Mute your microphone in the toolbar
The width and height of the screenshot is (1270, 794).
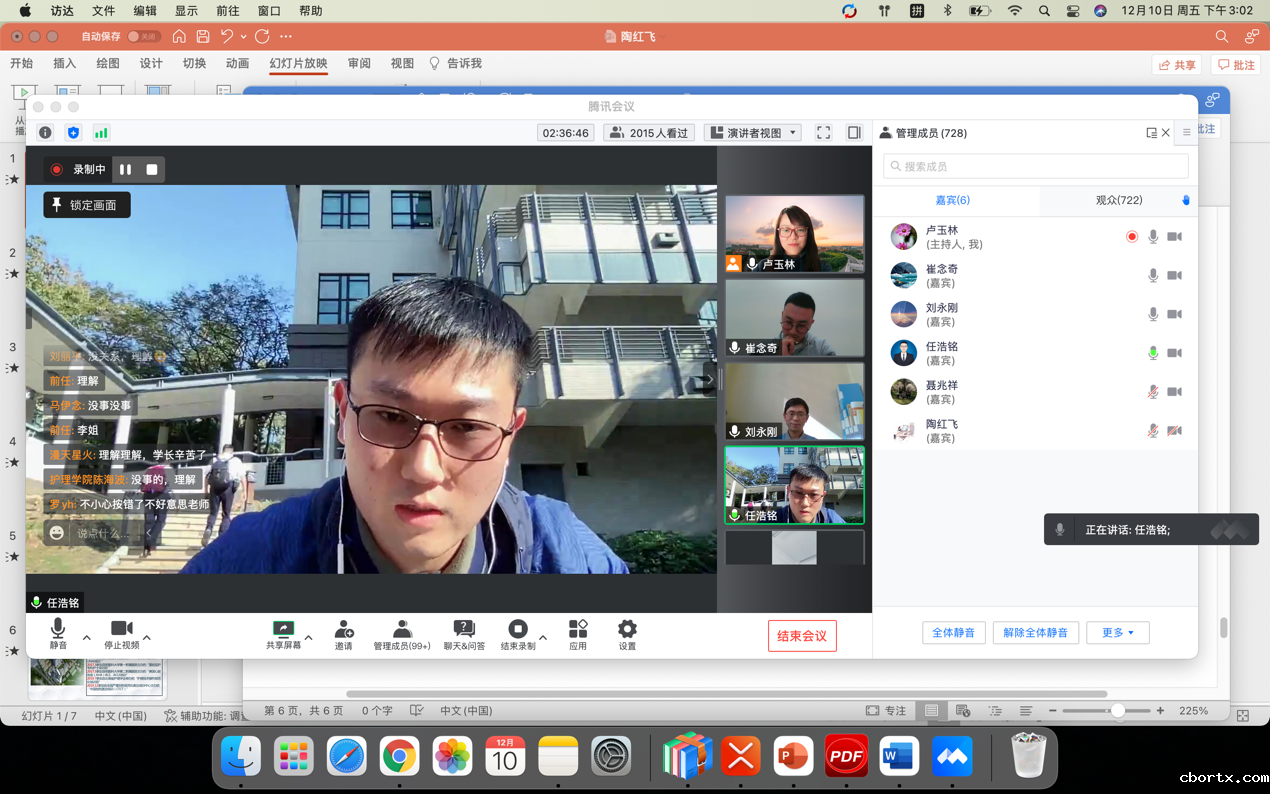[58, 630]
